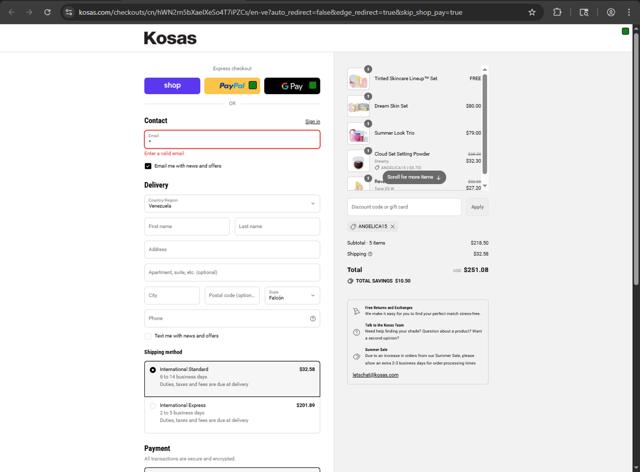Open the State Falcón dropdown
Image resolution: width=640 pixels, height=472 pixels.
(x=292, y=295)
